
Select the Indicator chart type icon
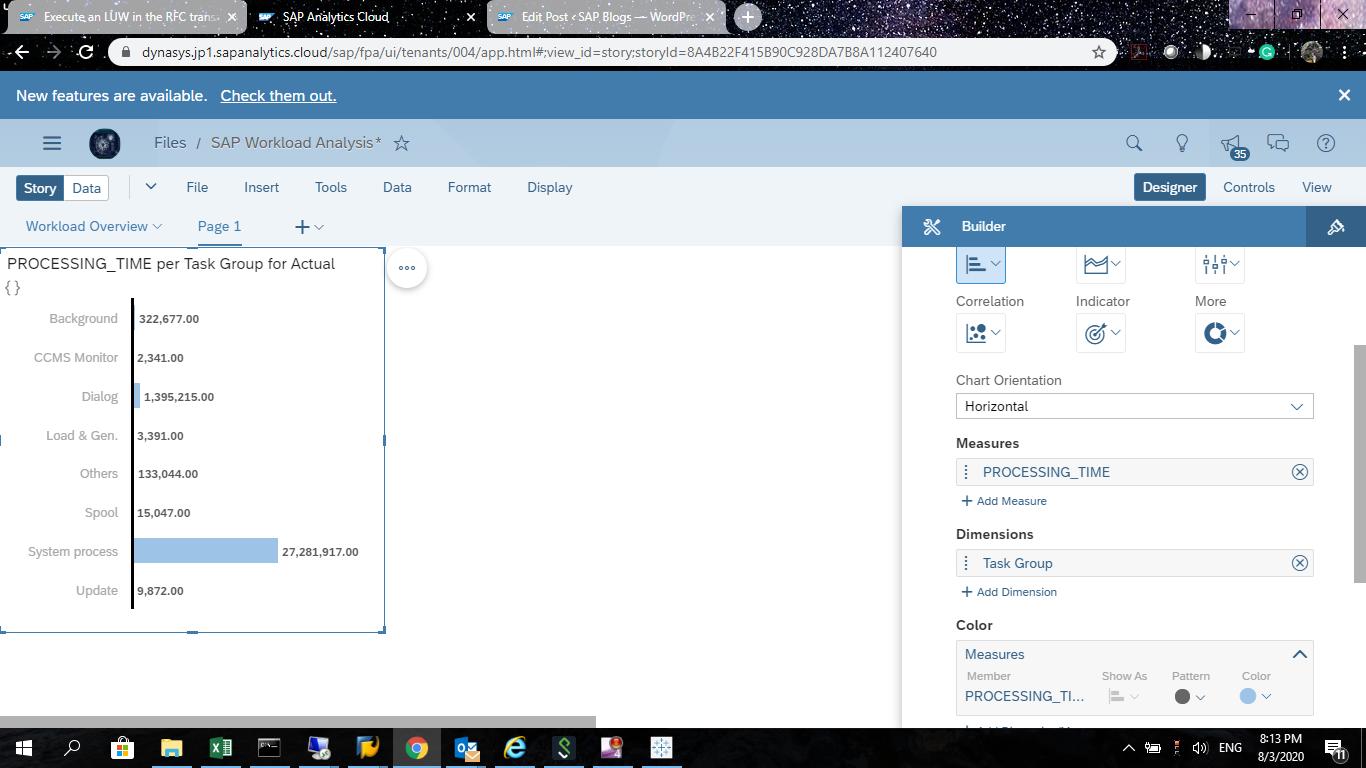tap(1100, 333)
